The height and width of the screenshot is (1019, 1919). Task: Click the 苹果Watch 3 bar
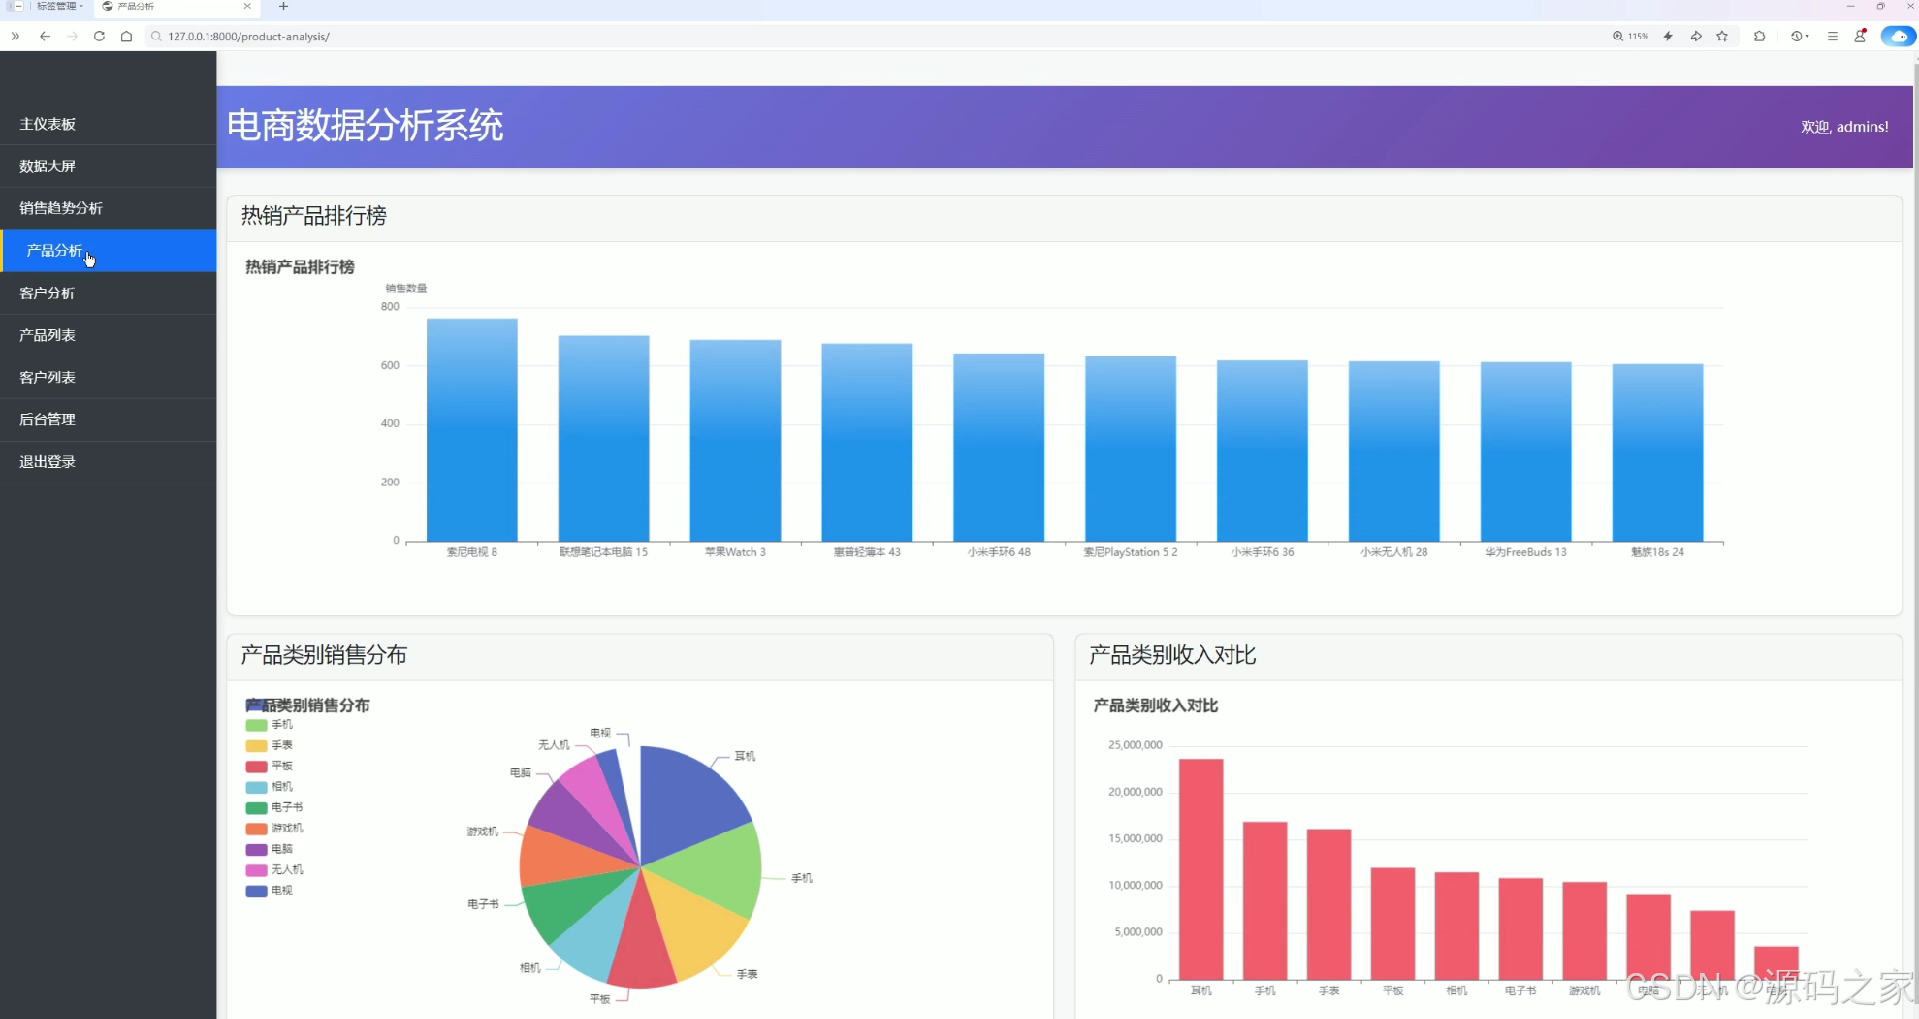tap(735, 441)
